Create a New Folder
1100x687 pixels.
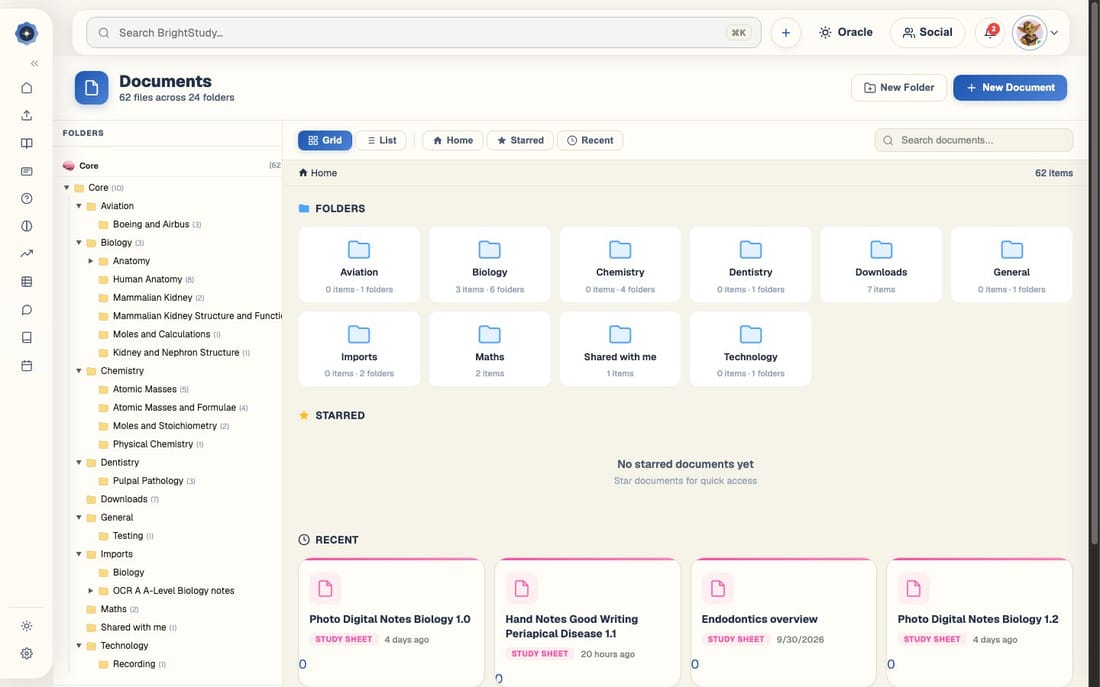(899, 88)
